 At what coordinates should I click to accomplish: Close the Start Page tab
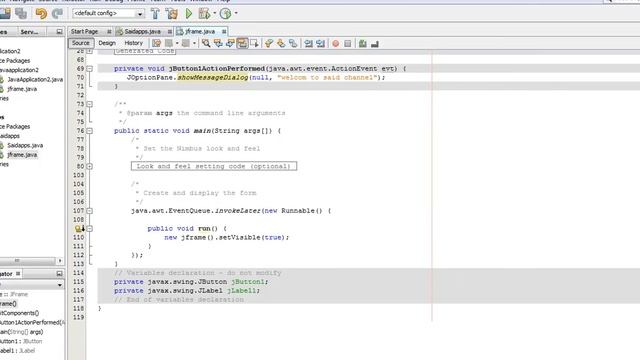click(109, 31)
